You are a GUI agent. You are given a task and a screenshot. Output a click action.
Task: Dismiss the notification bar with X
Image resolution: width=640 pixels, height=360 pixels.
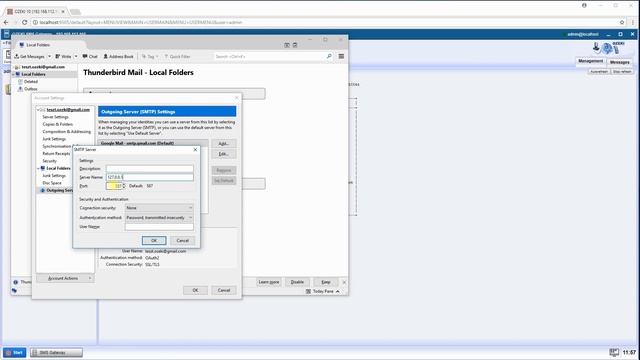[344, 282]
